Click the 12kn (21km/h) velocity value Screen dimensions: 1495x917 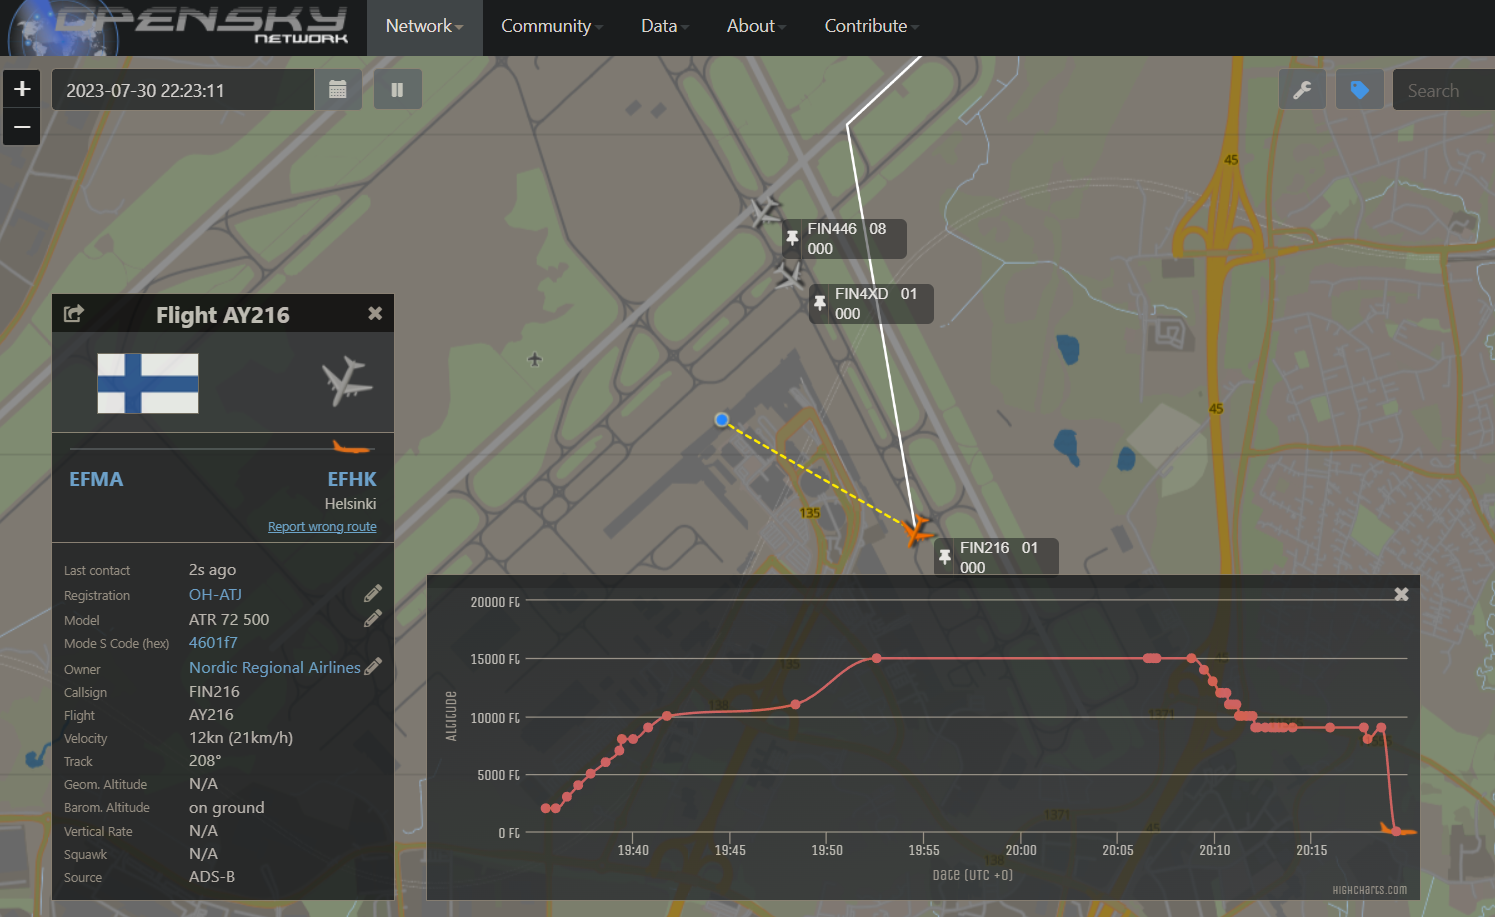pyautogui.click(x=241, y=738)
